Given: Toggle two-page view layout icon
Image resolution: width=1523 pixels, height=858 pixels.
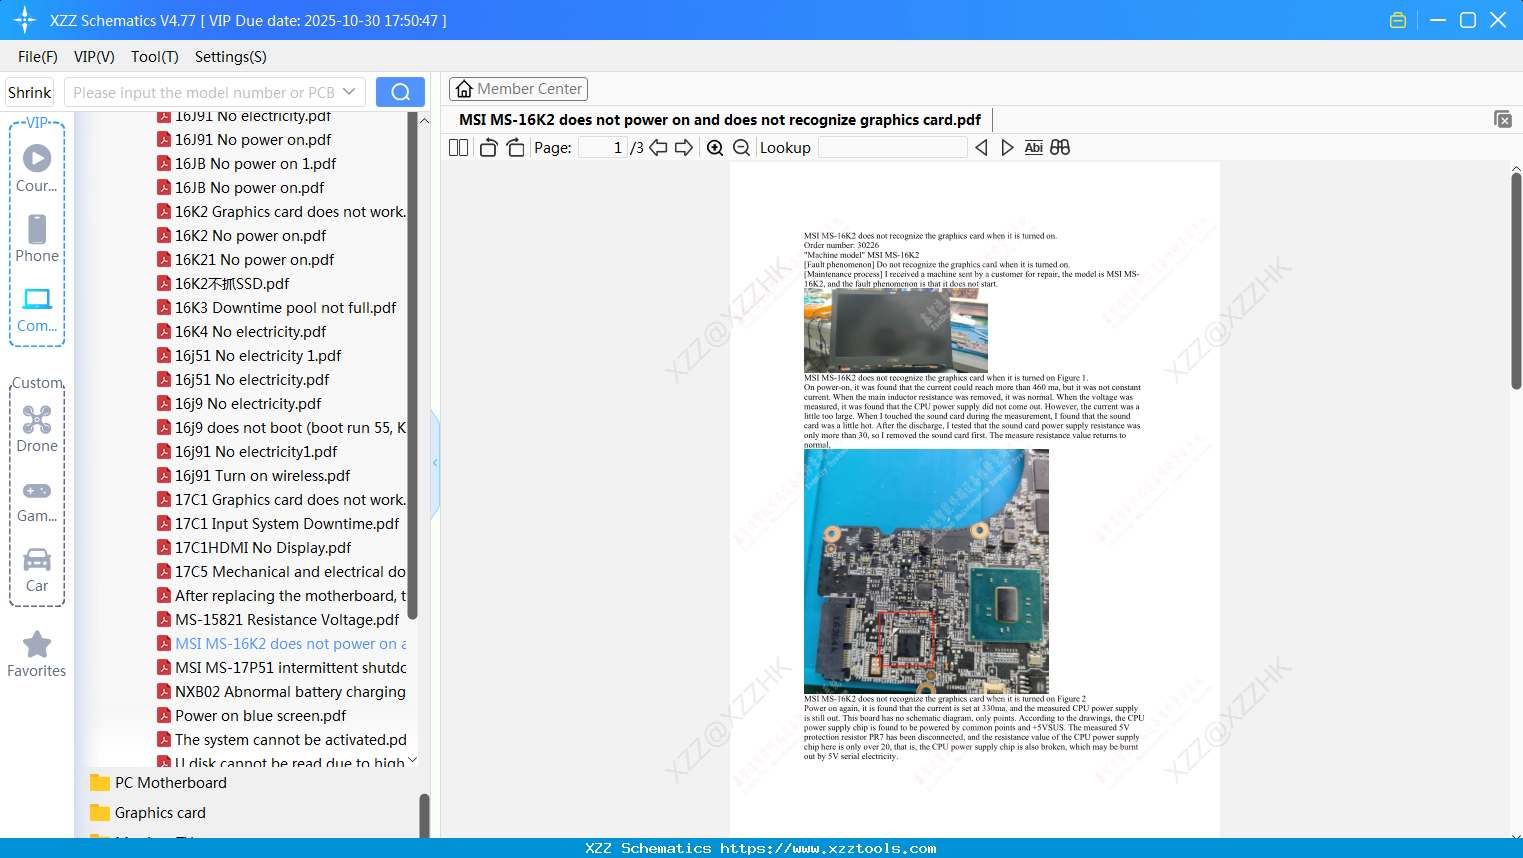Looking at the screenshot, I should (x=458, y=148).
